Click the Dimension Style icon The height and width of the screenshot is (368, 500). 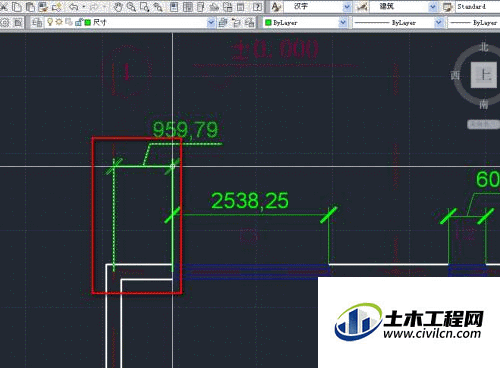[362, 6]
